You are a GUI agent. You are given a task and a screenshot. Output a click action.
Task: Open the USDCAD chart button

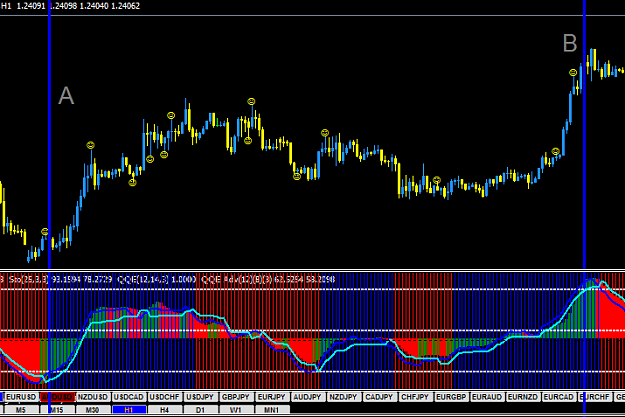coord(128,397)
